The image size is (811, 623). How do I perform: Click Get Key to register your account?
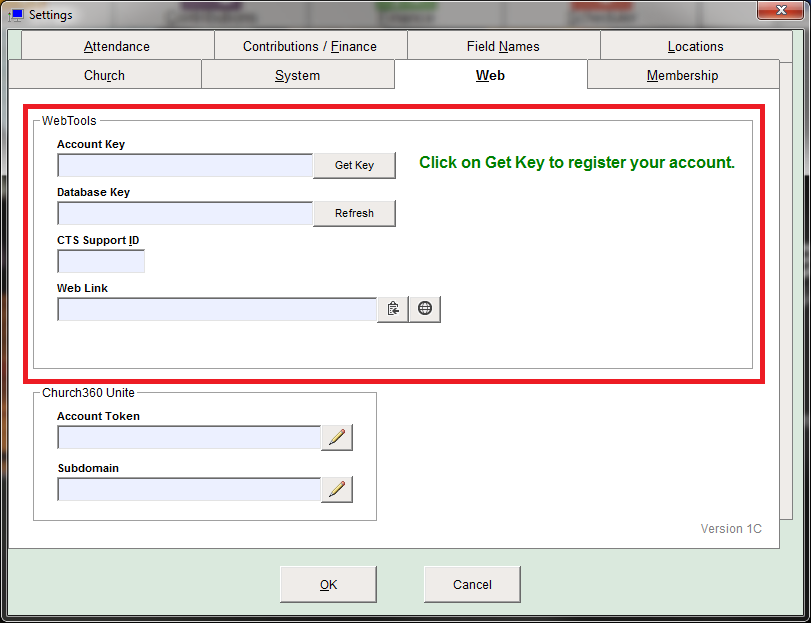pyautogui.click(x=354, y=165)
